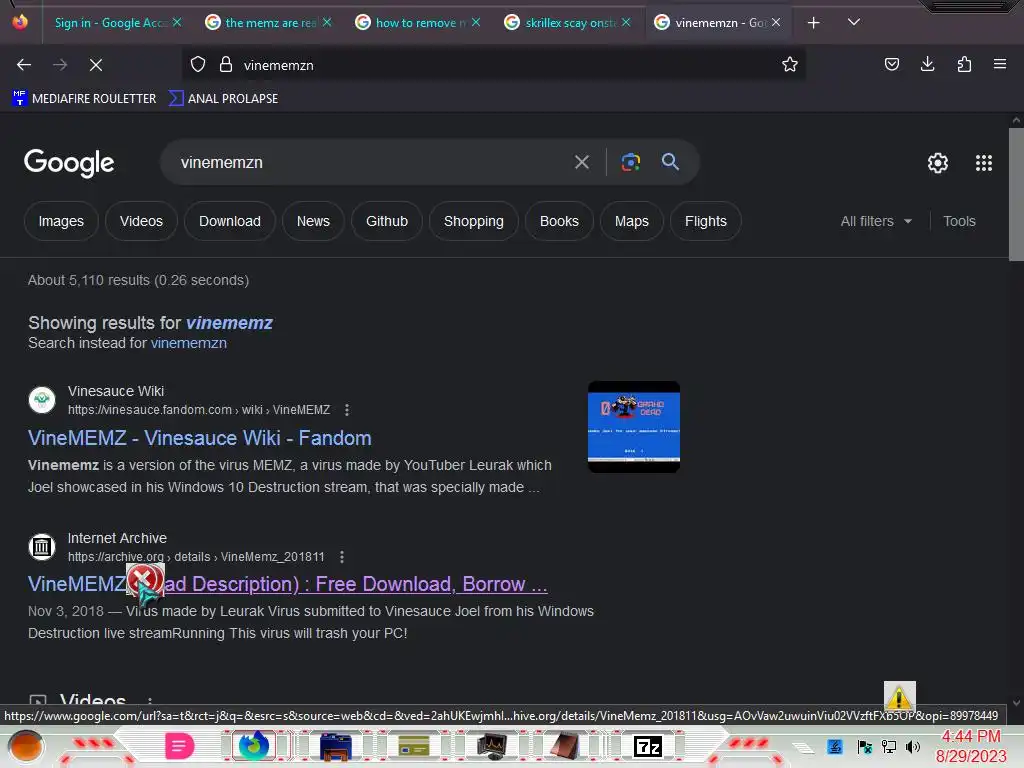Open a new browser tab
This screenshot has height=768, width=1024.
point(814,23)
